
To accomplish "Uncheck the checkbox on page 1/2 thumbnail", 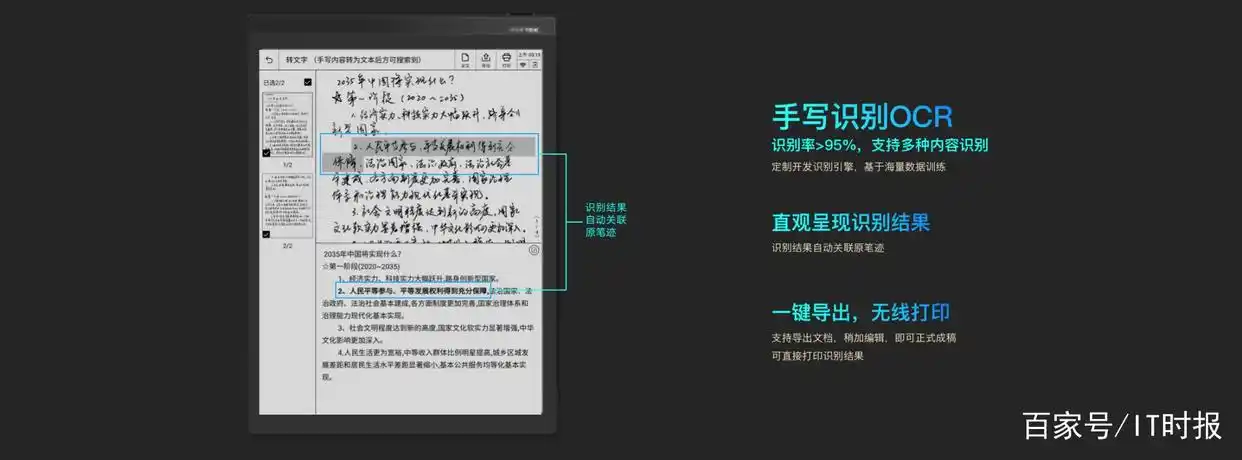I will click(266, 154).
